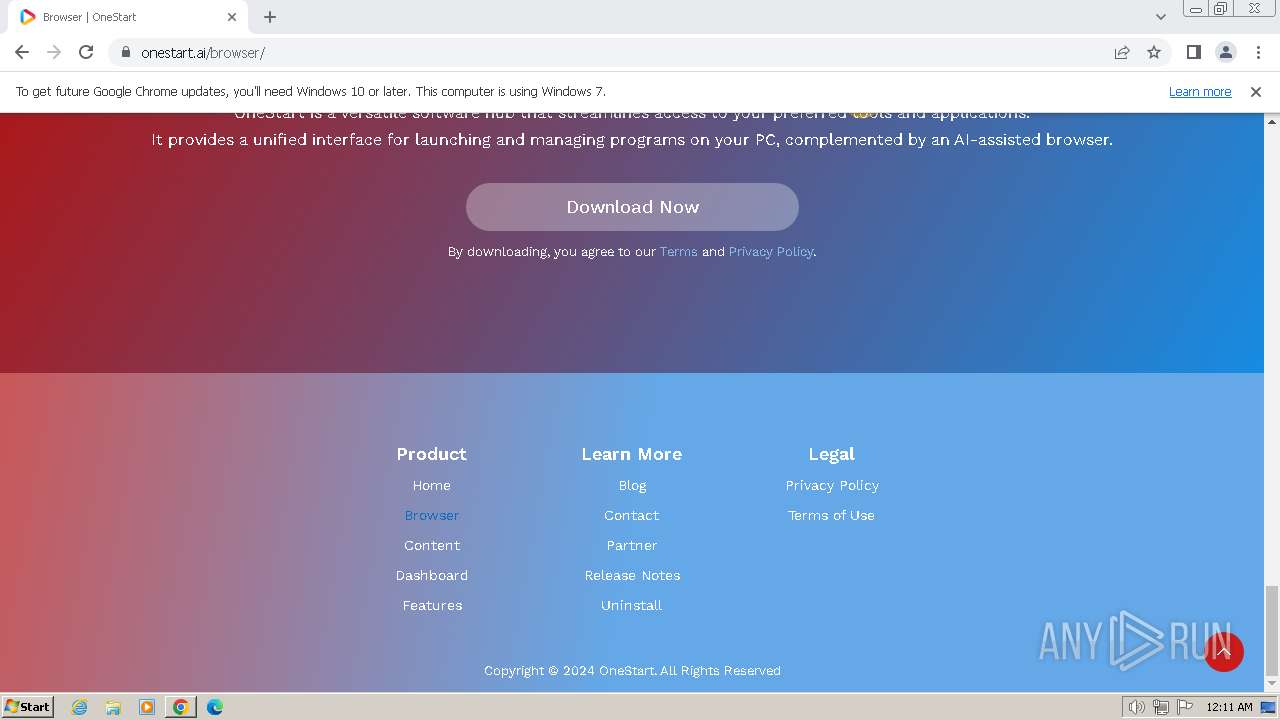The image size is (1280, 720).
Task: Open Release Notes link in footer
Action: pos(632,575)
